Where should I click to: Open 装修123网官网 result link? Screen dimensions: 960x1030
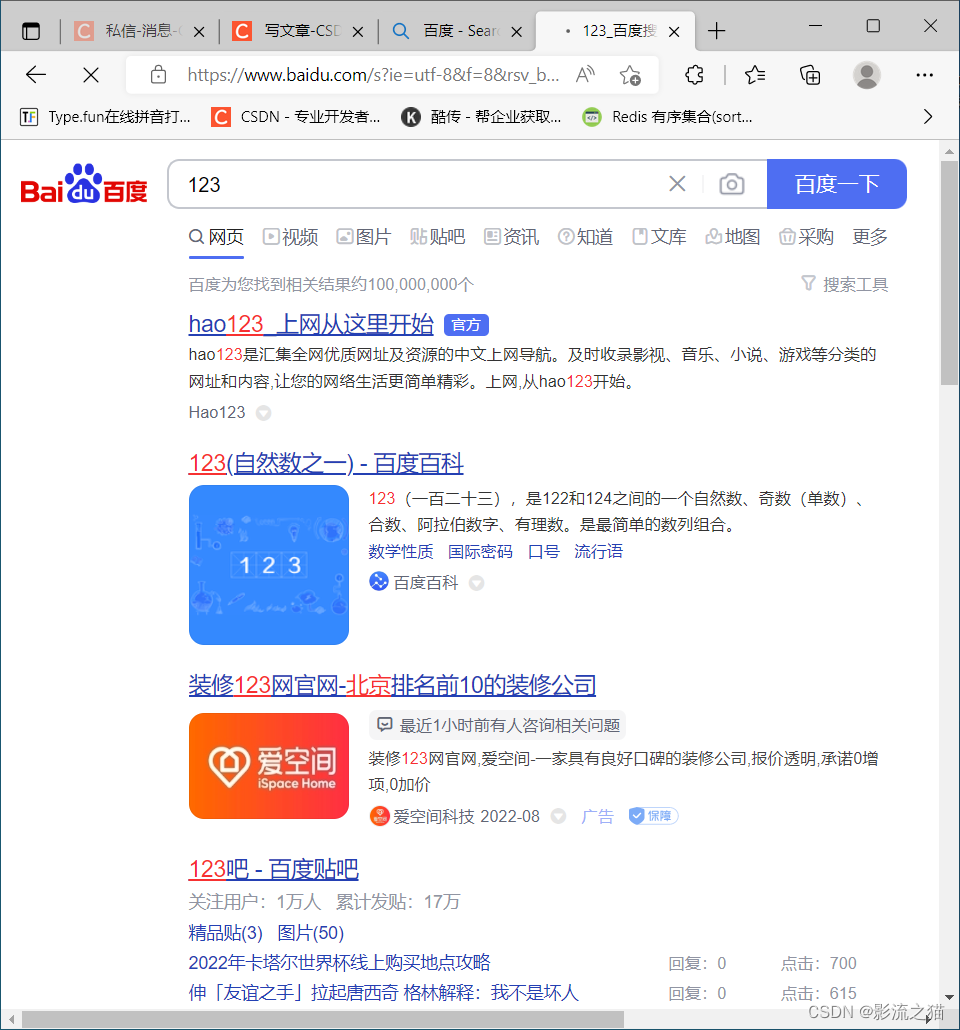[392, 685]
